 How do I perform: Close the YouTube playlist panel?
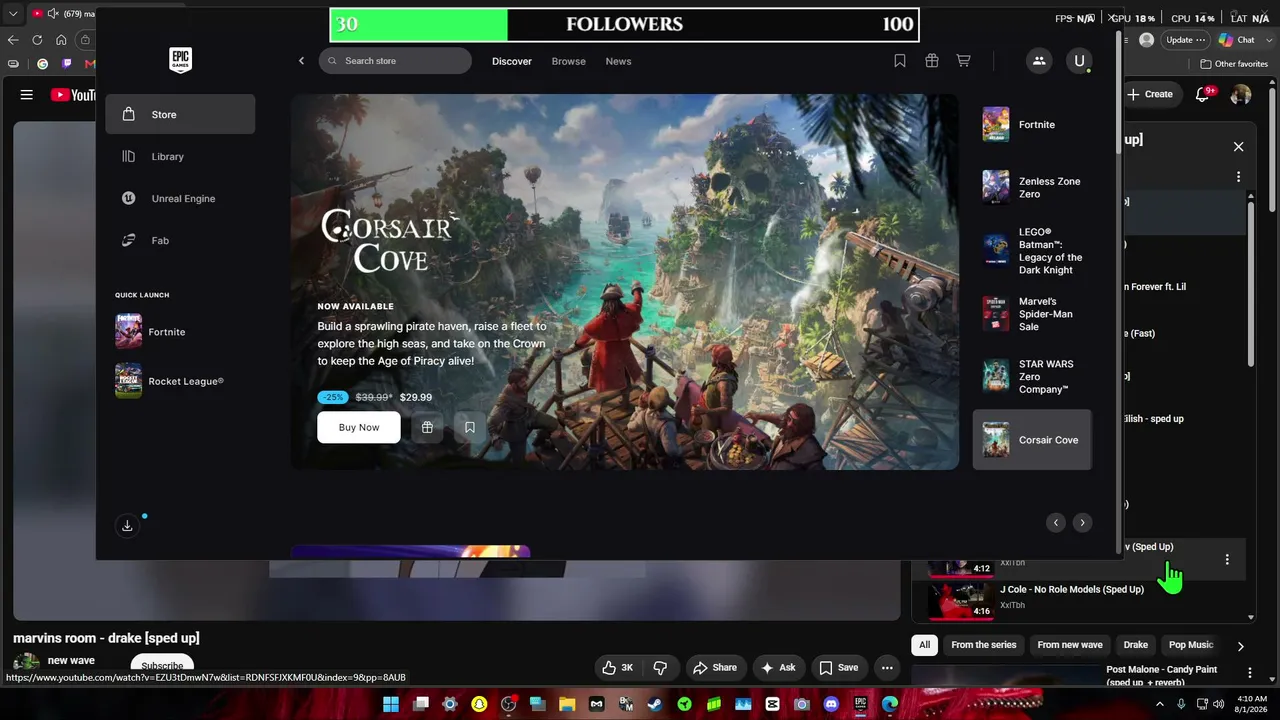click(x=1238, y=147)
